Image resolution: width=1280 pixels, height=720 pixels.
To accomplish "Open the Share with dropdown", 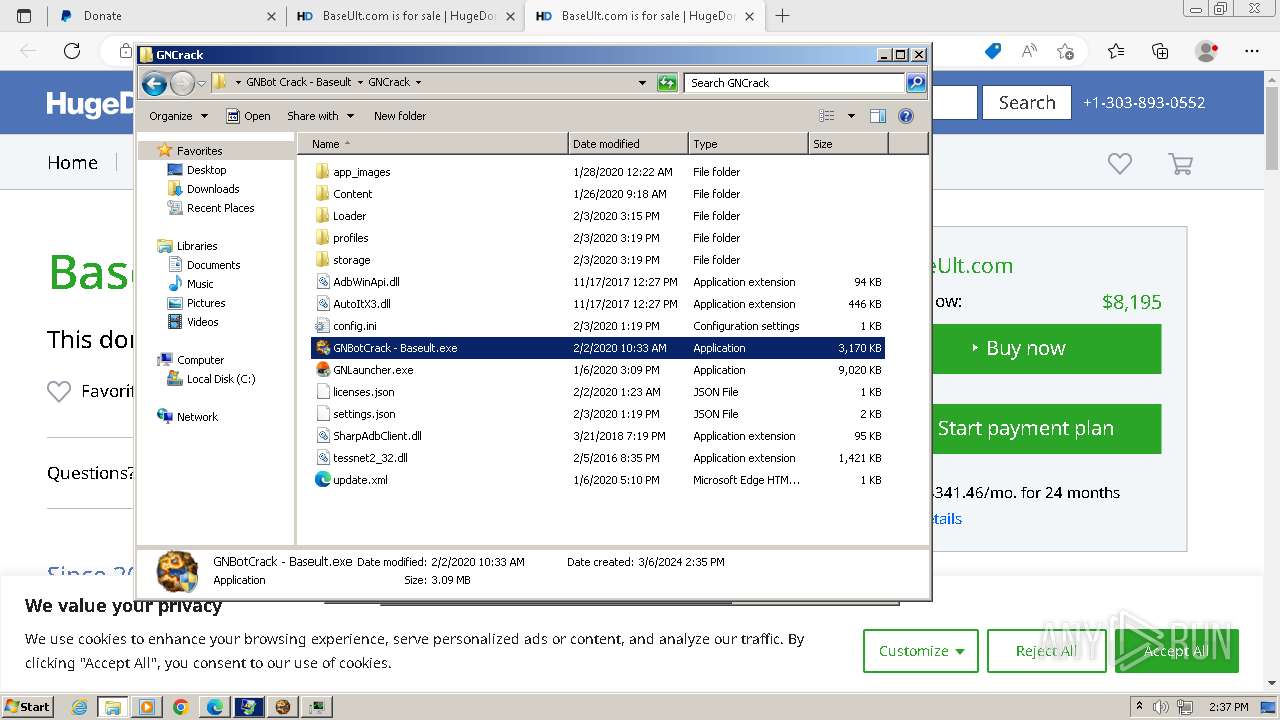I will coord(320,116).
